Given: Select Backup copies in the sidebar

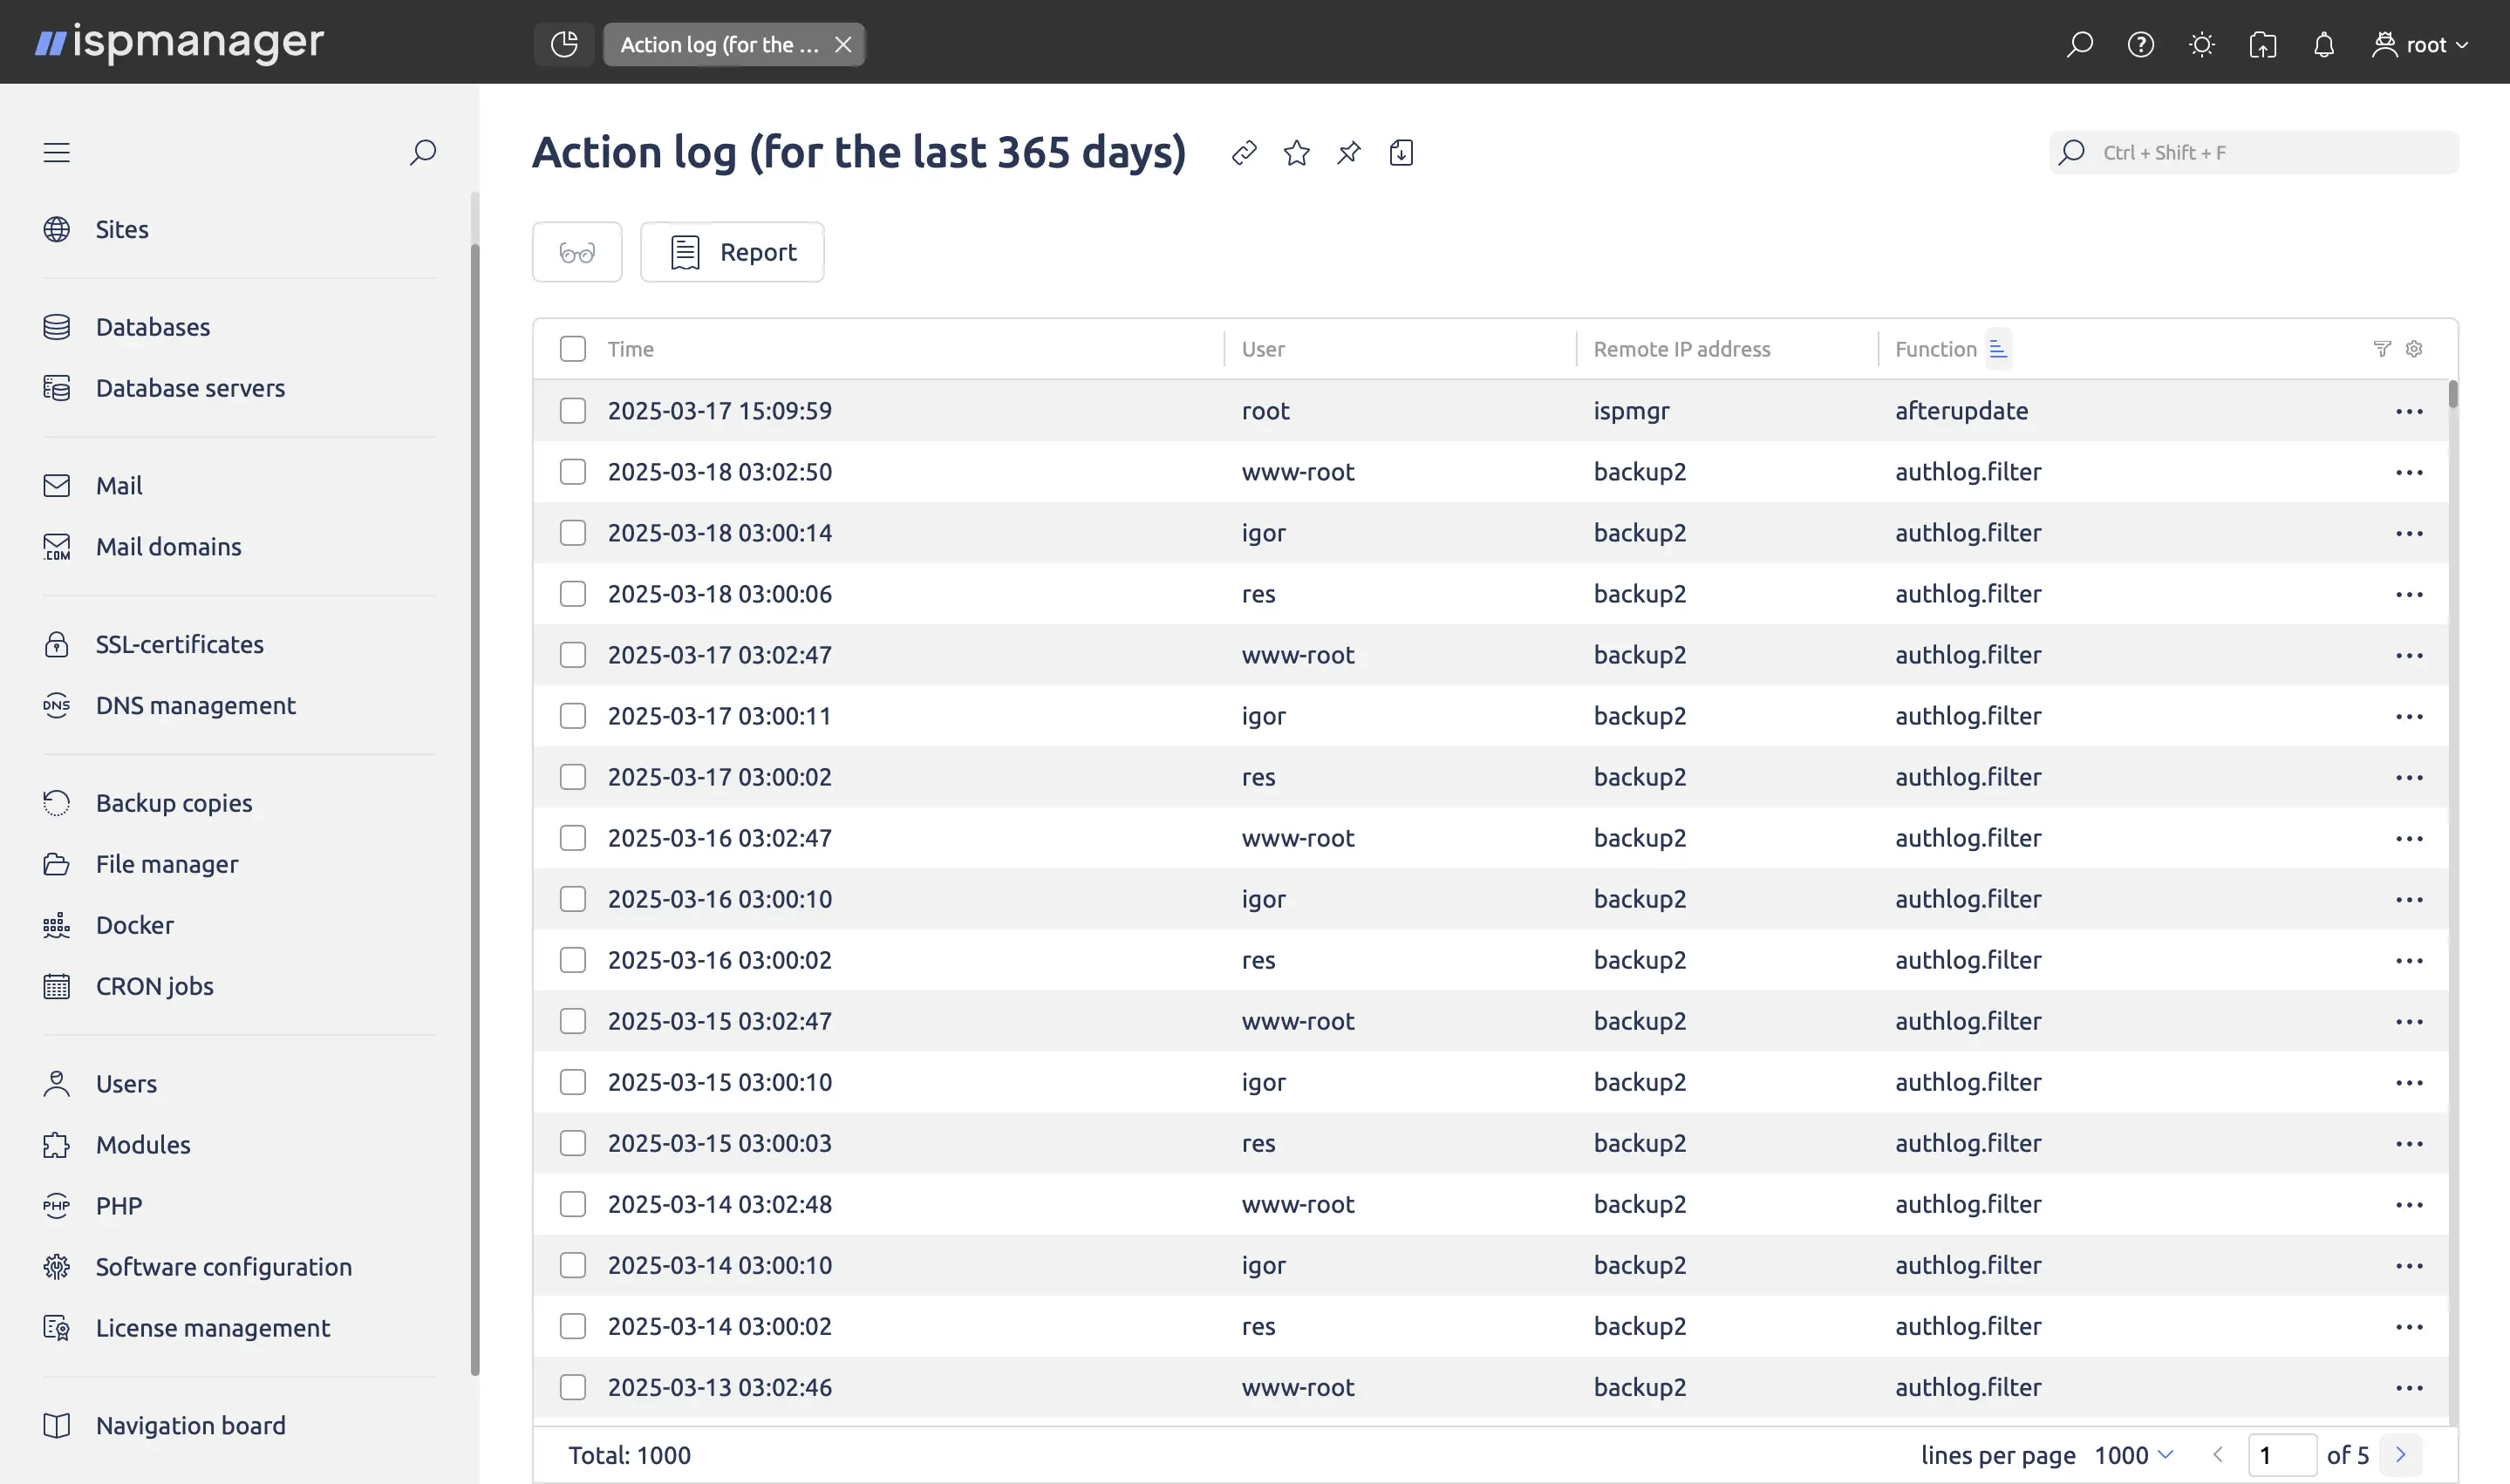Looking at the screenshot, I should pyautogui.click(x=174, y=802).
